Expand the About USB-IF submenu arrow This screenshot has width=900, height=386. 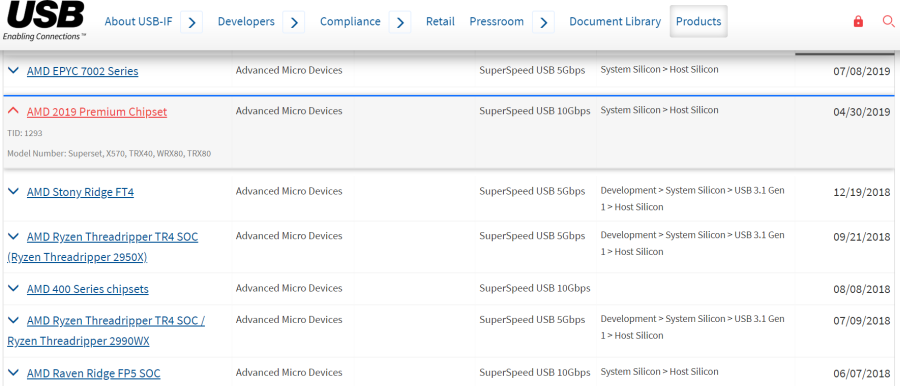point(192,22)
